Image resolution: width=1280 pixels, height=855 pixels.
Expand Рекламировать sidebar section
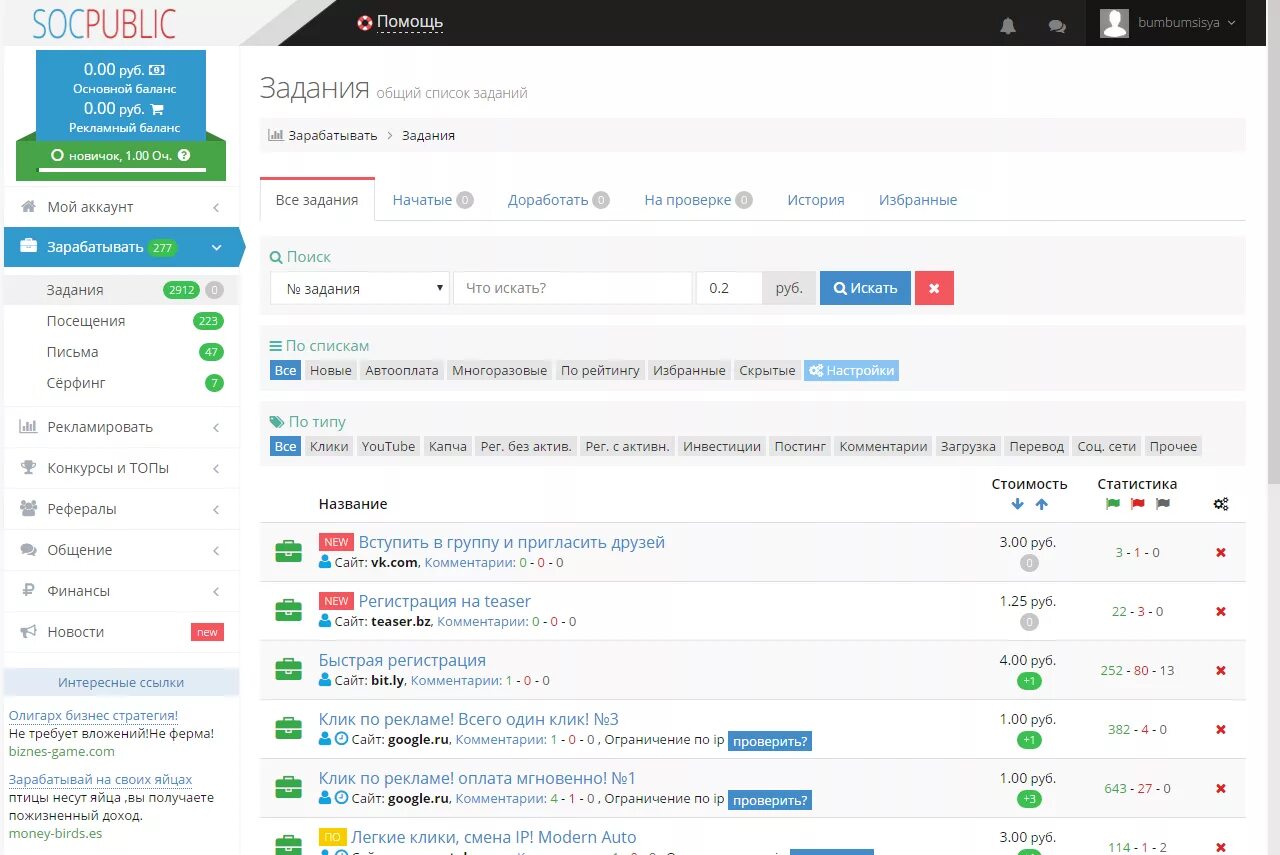(121, 427)
